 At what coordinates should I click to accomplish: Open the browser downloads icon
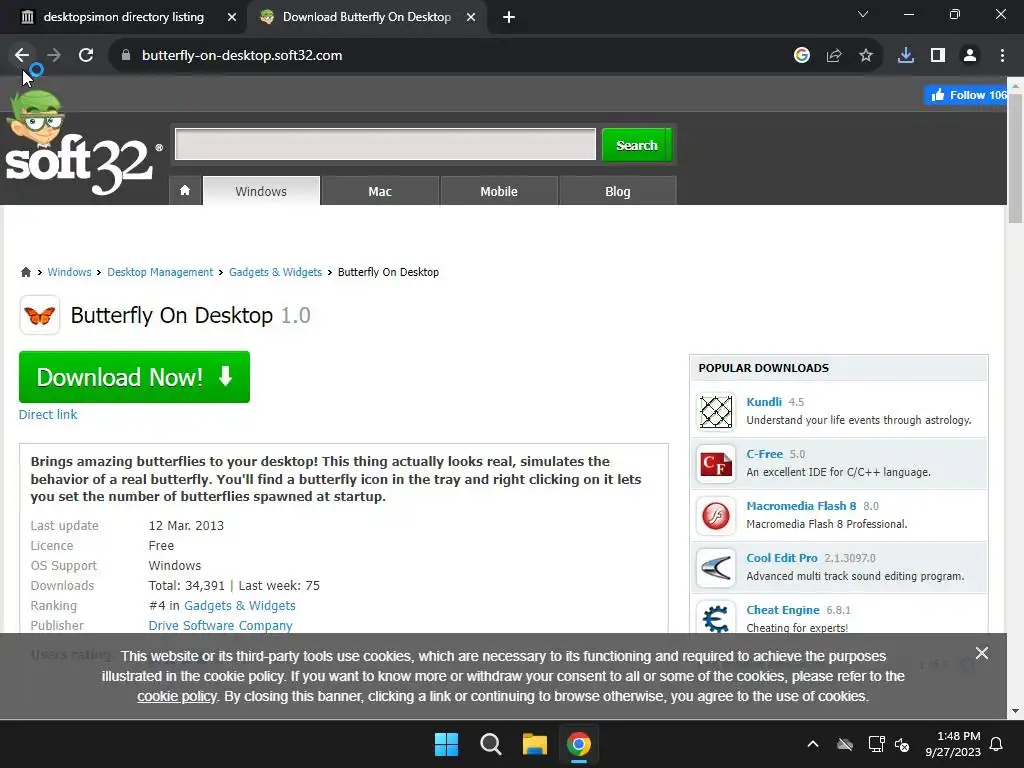[906, 56]
